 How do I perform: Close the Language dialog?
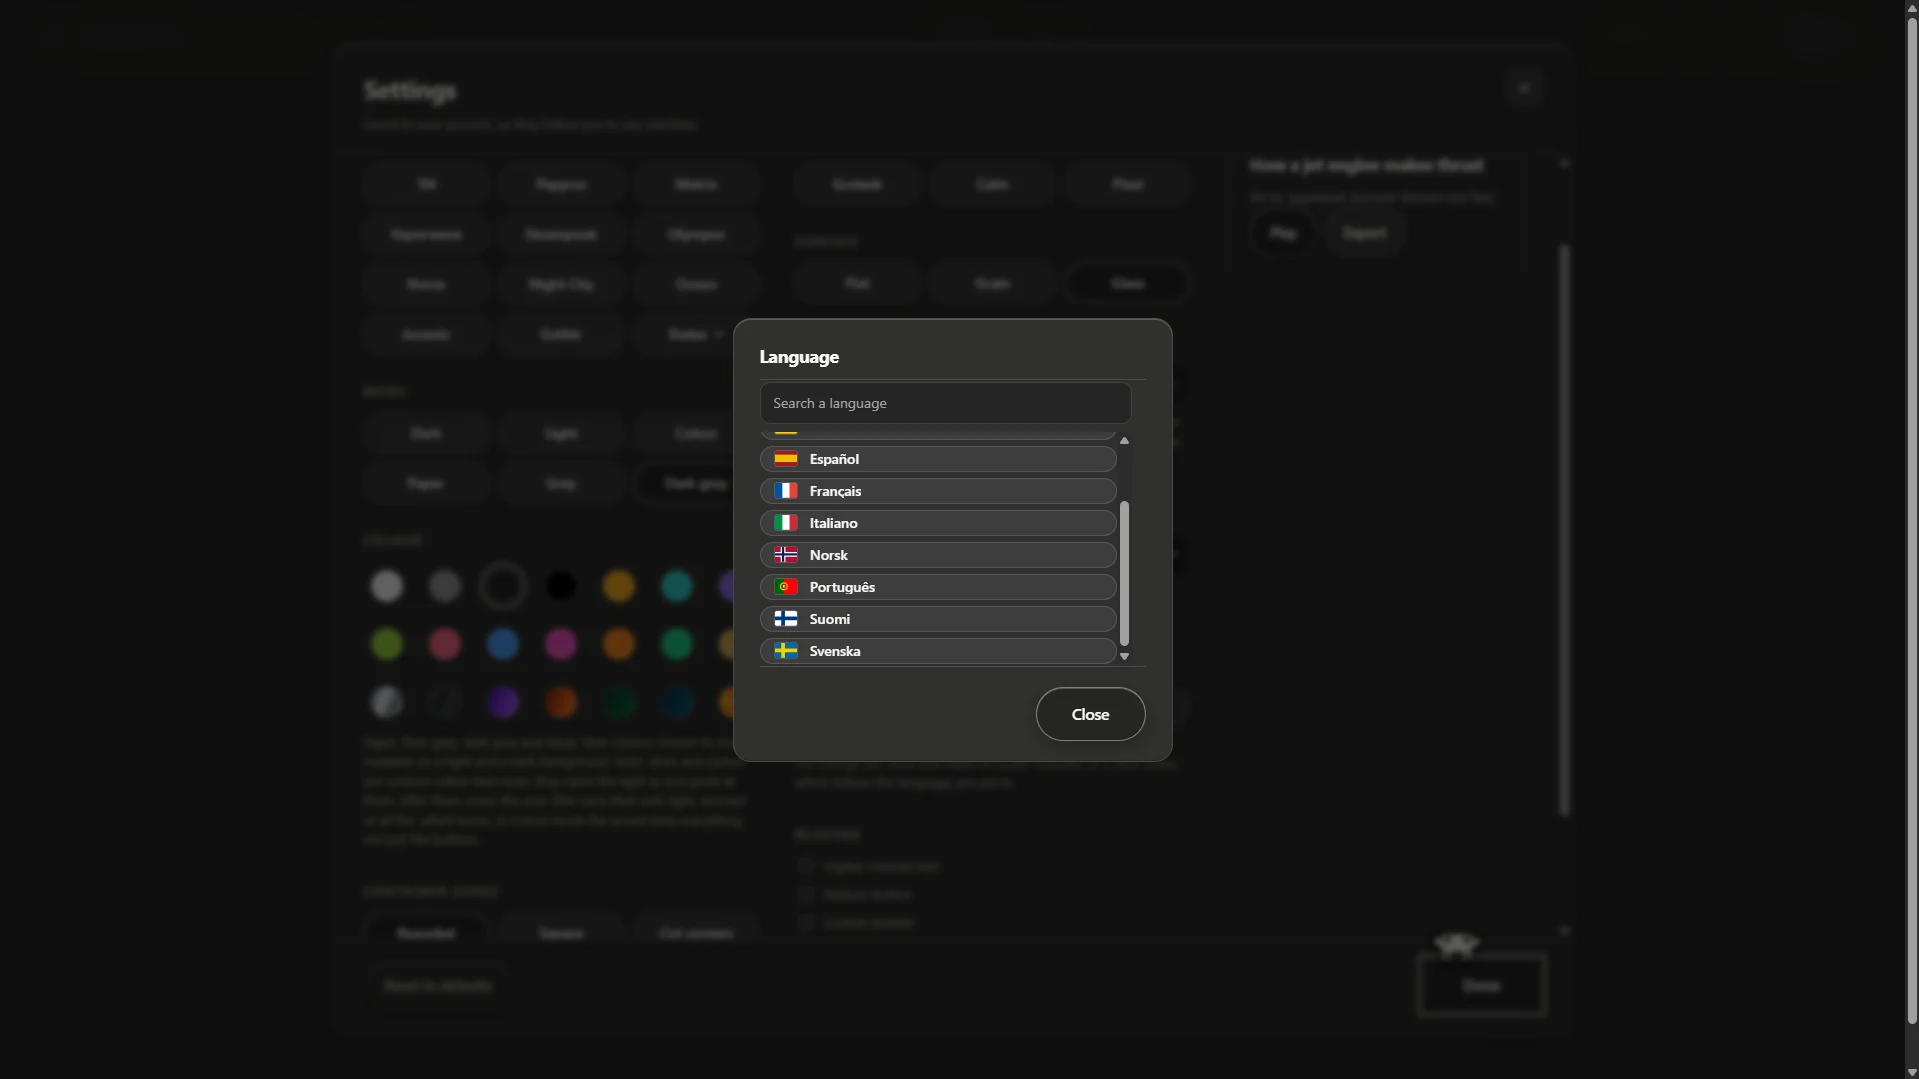pos(1090,714)
